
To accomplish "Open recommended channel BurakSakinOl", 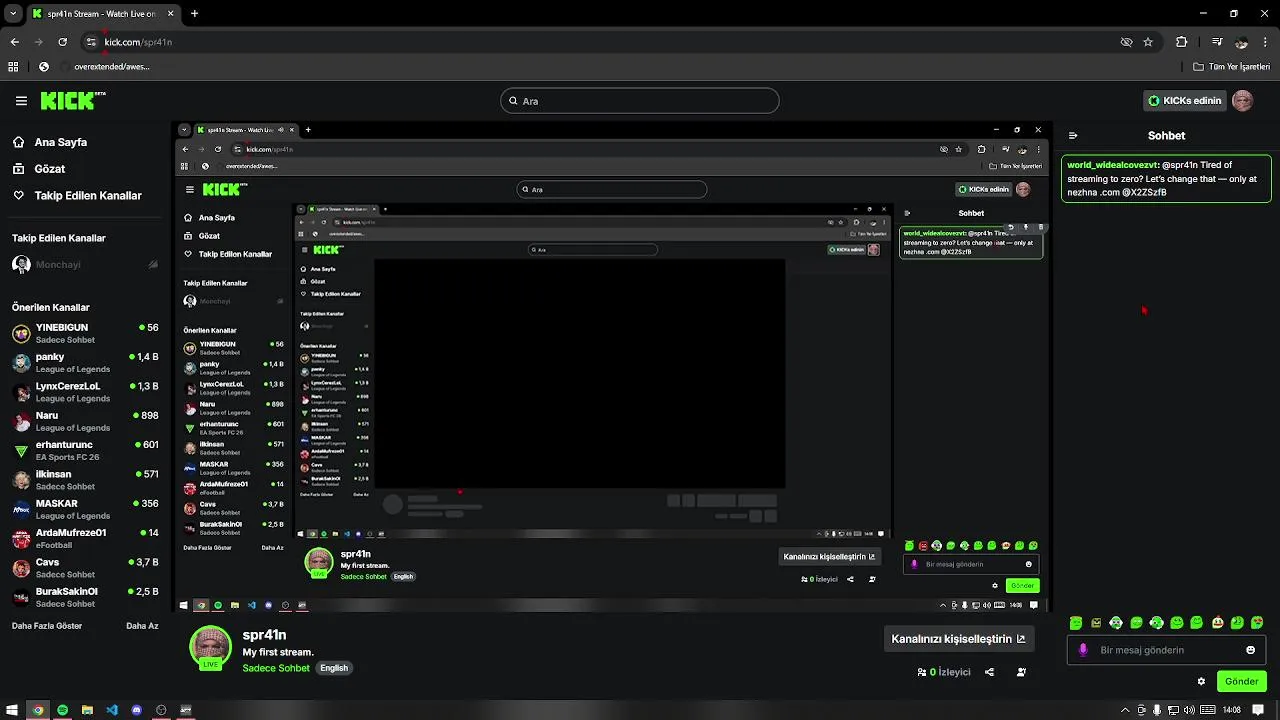I will point(85,597).
